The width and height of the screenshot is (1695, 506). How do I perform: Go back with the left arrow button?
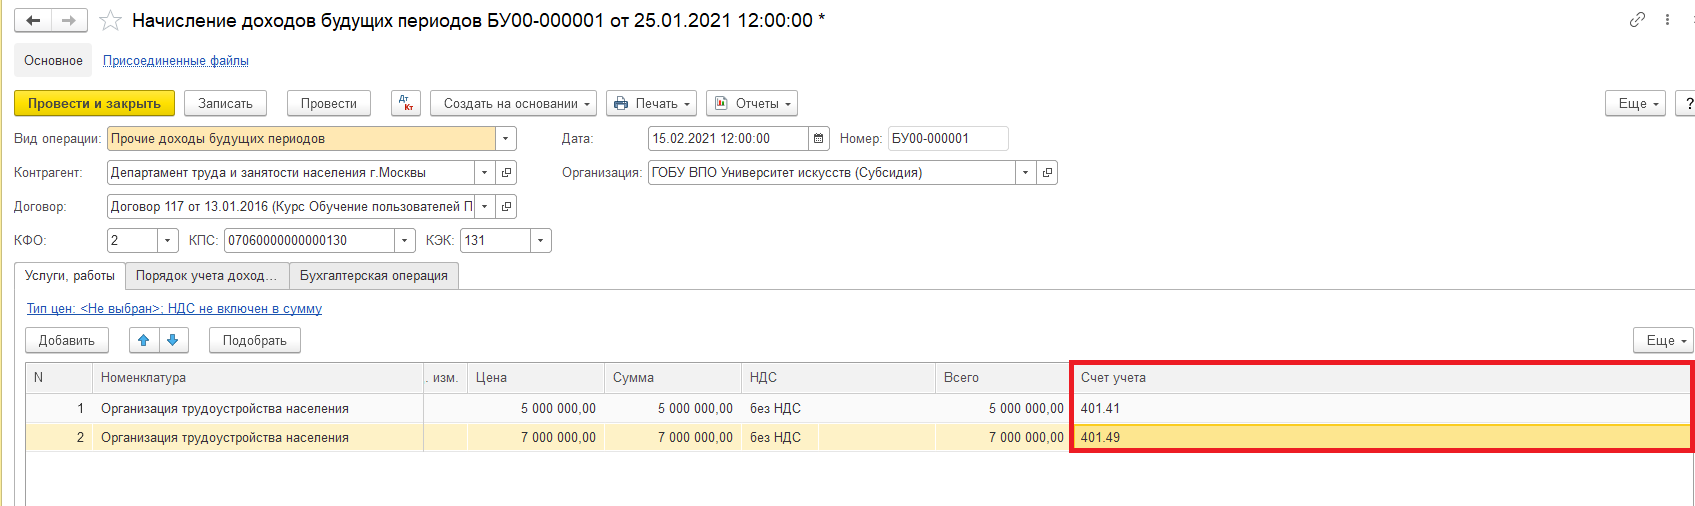(x=33, y=20)
